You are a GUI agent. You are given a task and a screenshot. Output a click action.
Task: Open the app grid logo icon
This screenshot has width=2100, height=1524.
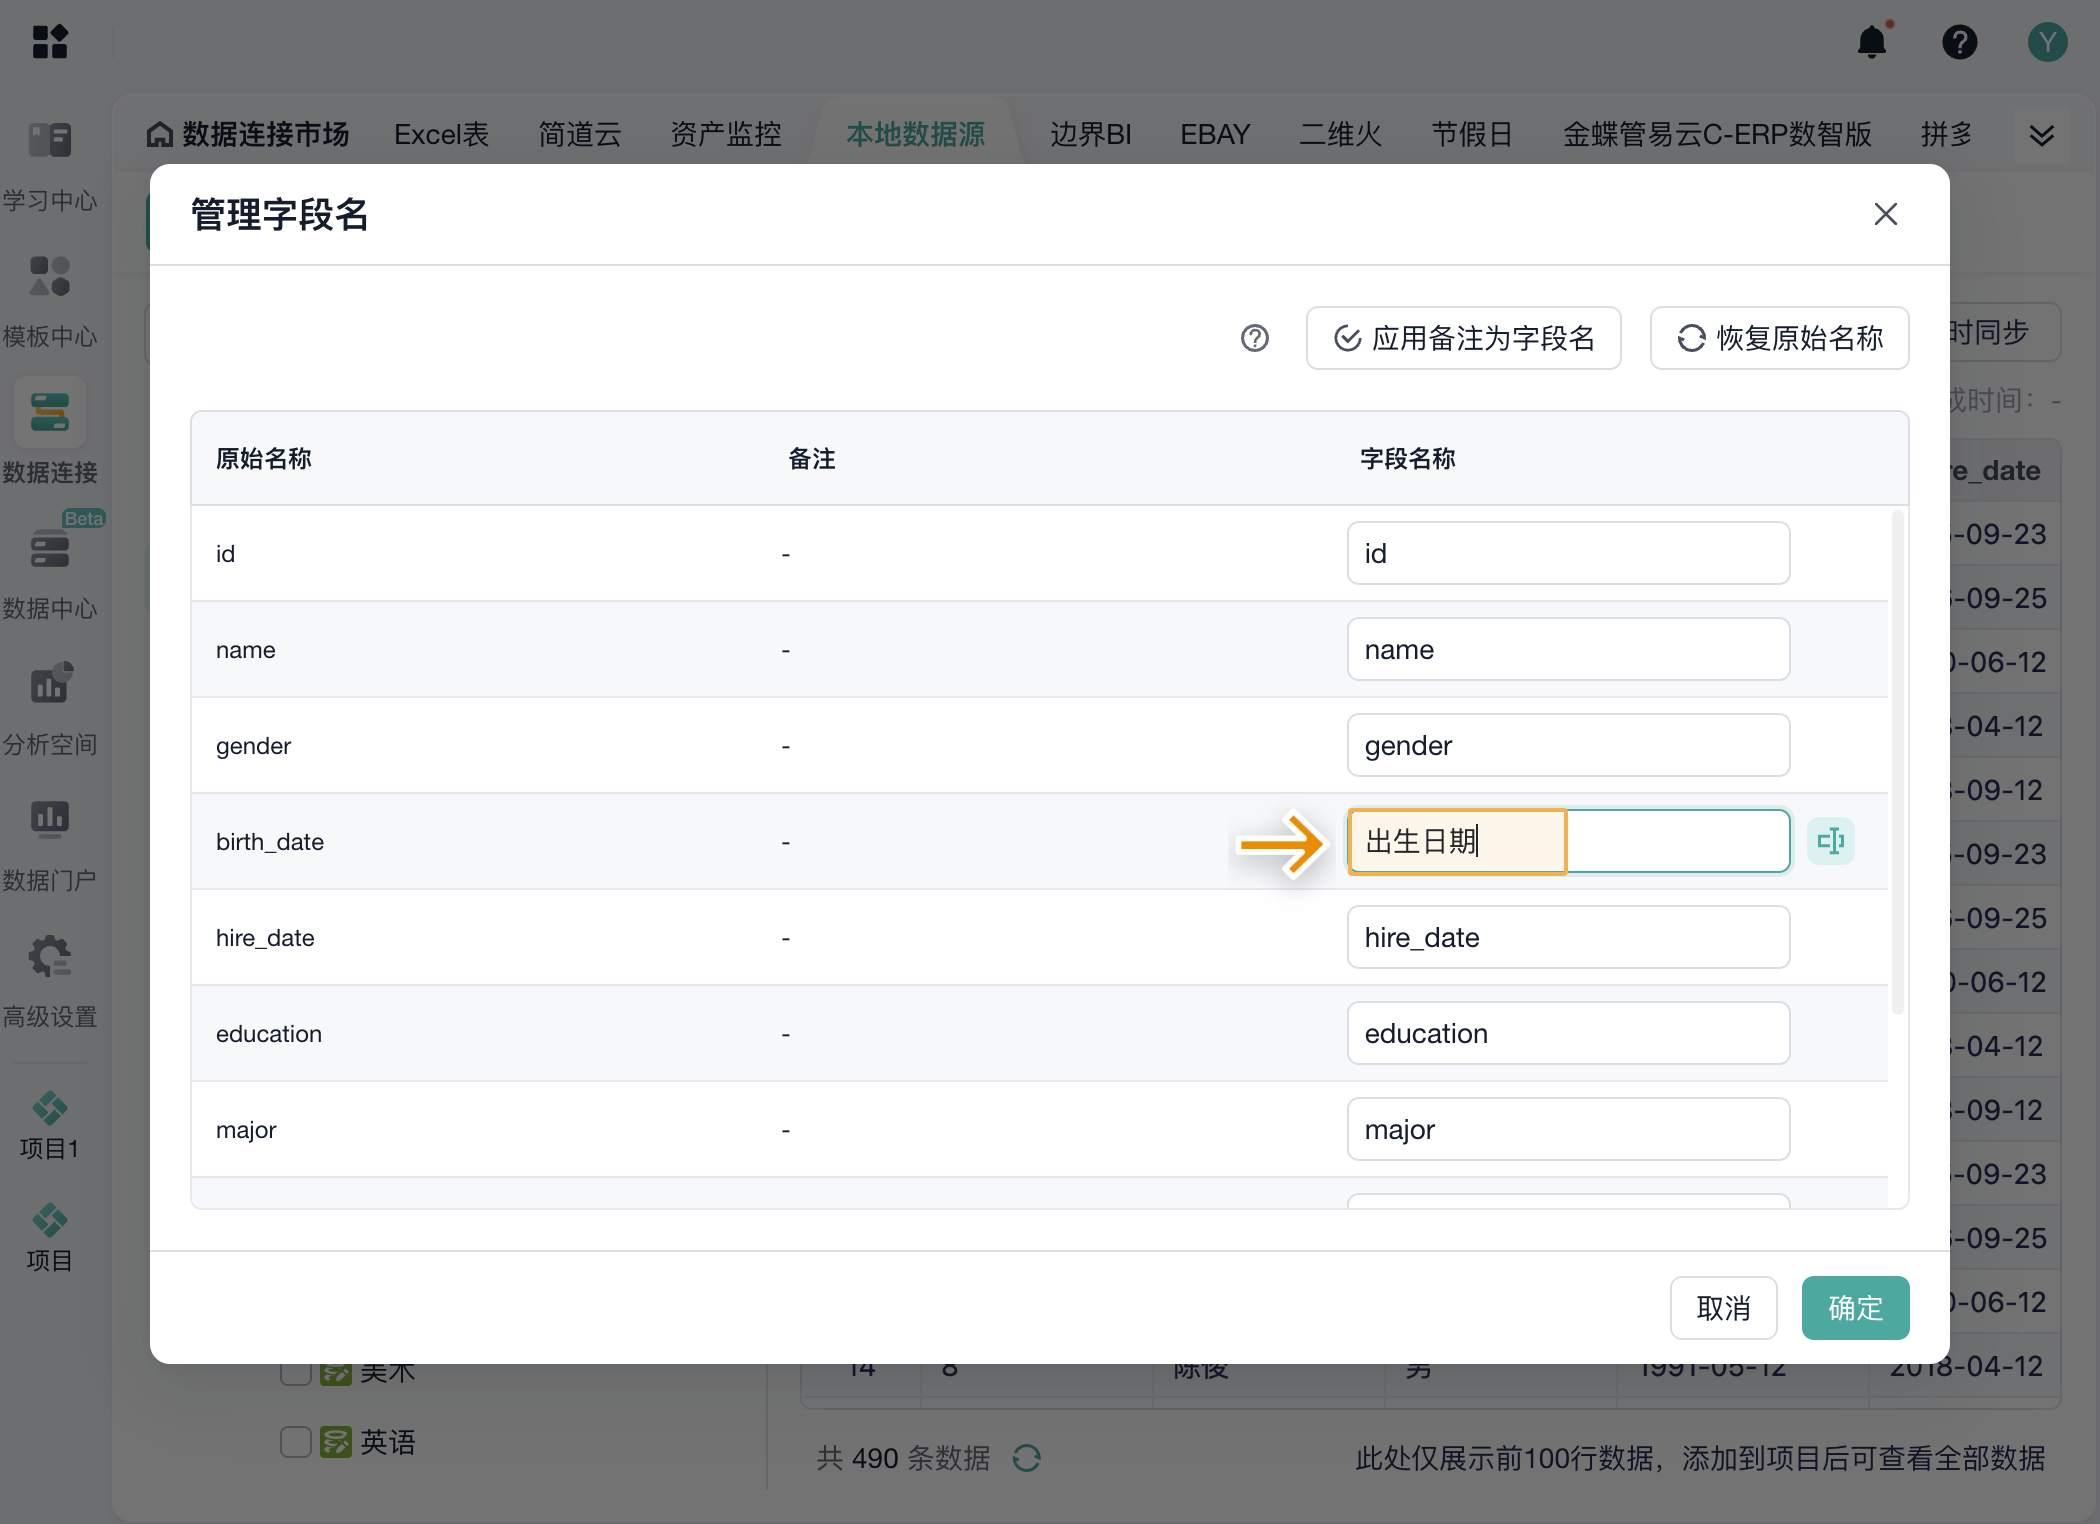[x=50, y=42]
